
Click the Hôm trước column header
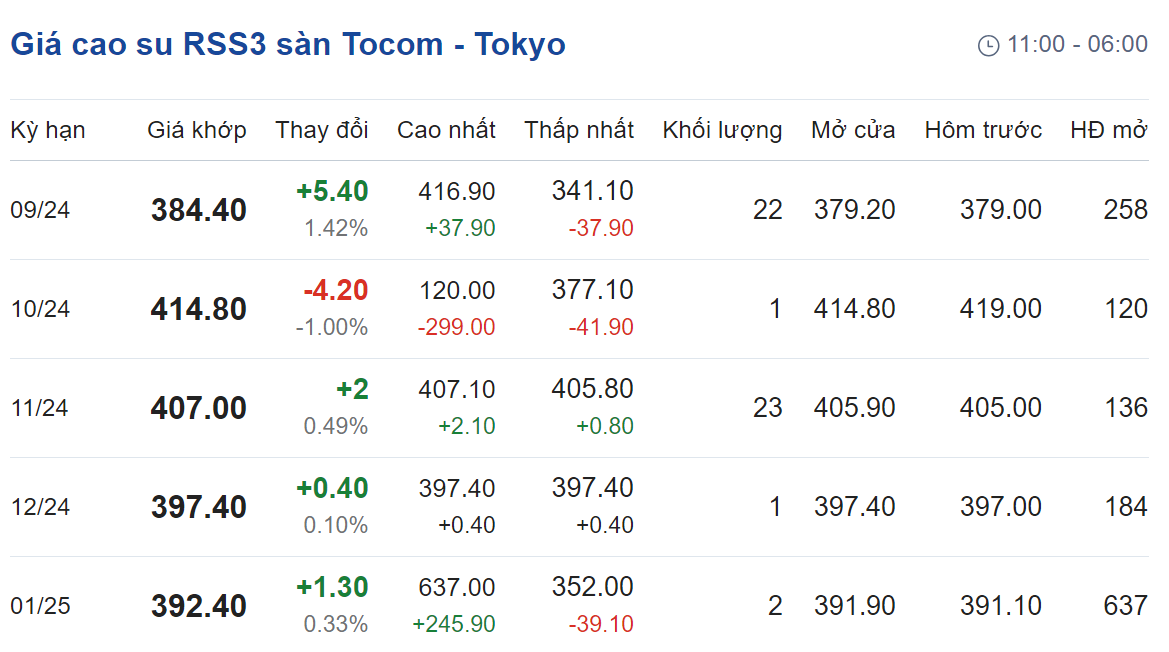983,130
